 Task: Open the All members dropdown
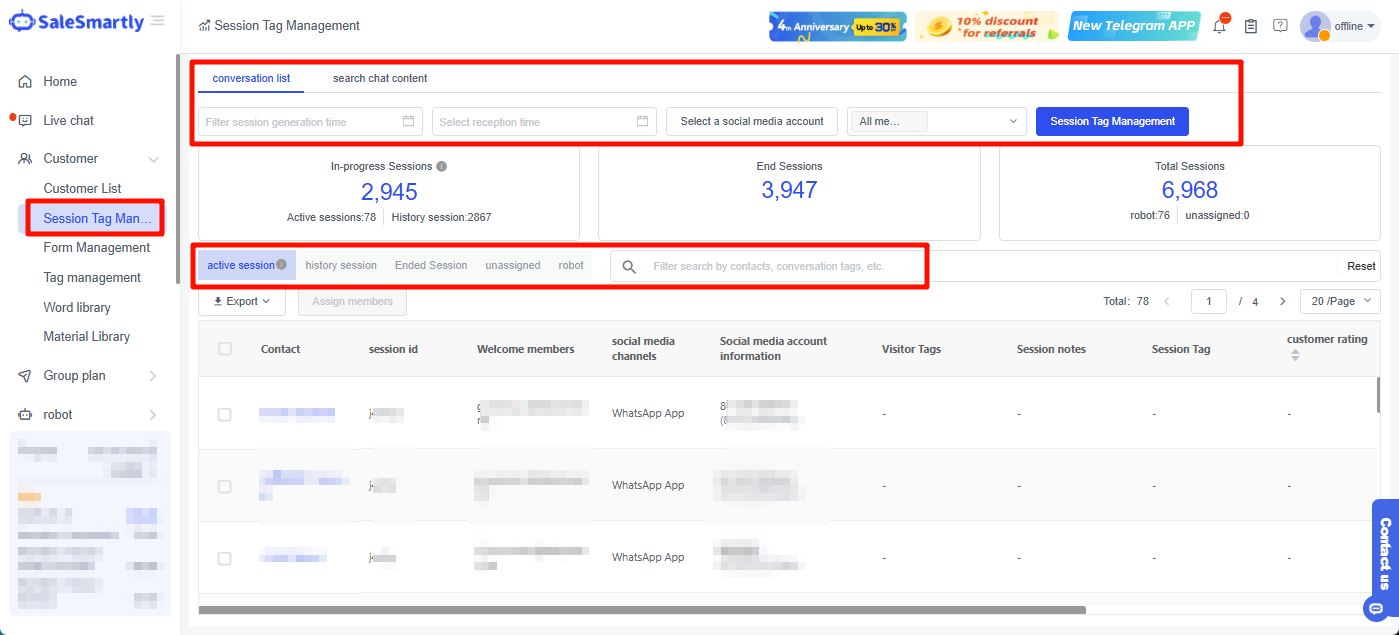(936, 121)
